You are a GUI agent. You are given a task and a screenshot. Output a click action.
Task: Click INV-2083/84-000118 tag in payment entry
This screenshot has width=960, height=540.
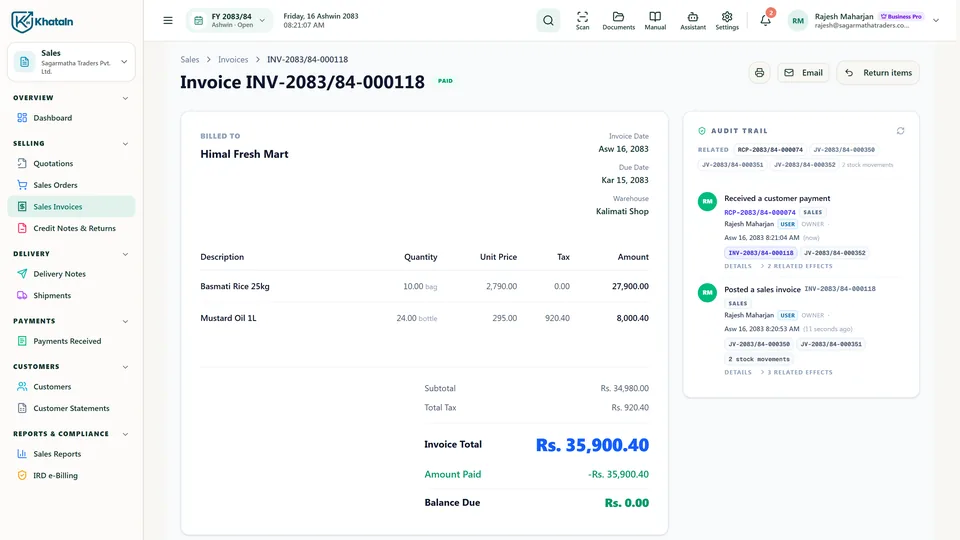760,253
